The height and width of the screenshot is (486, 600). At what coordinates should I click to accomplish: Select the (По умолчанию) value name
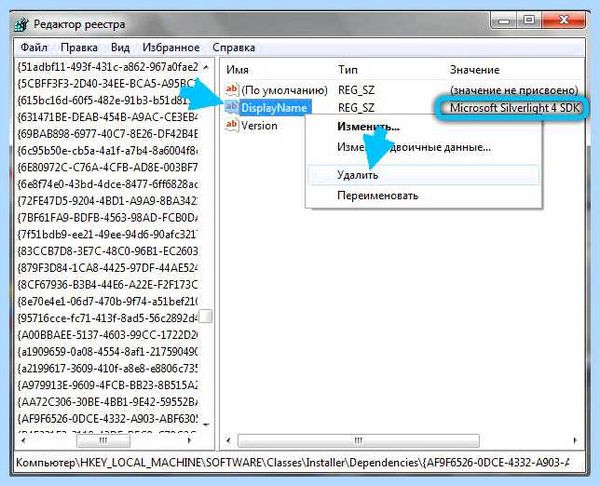click(284, 90)
